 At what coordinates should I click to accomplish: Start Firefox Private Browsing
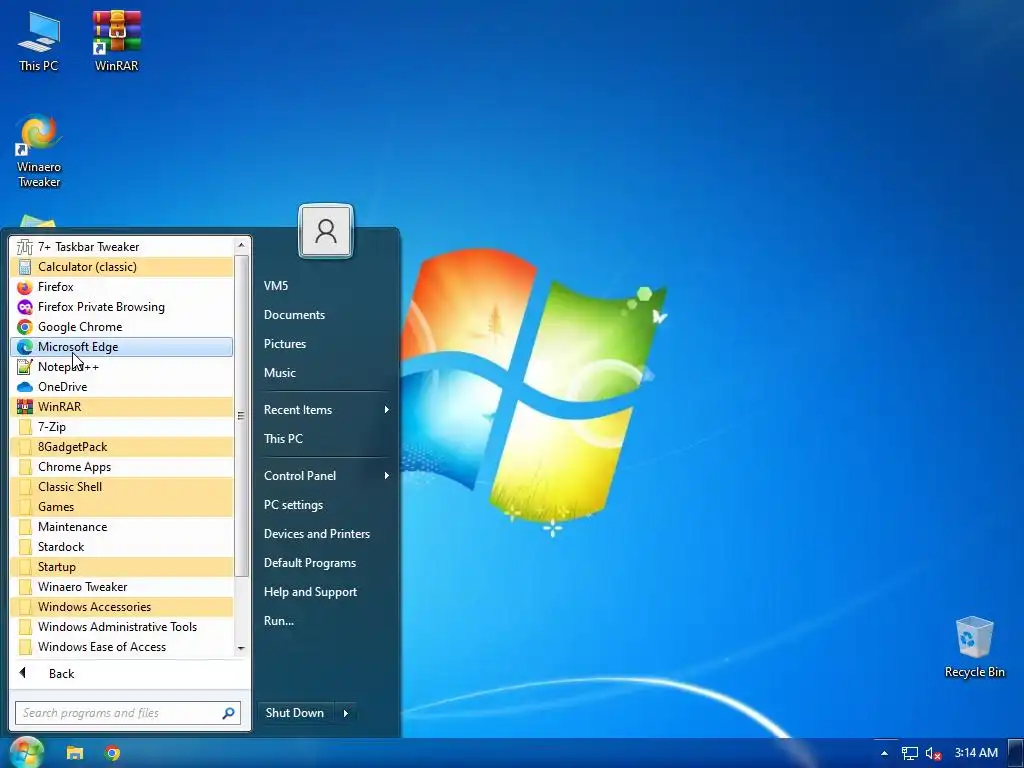tap(122, 307)
